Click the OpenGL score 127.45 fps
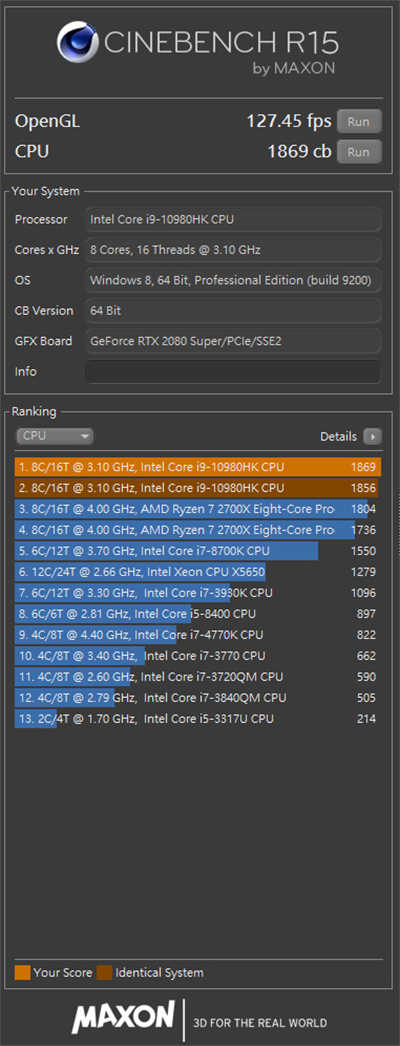Viewport: 400px width, 1046px height. (x=289, y=121)
